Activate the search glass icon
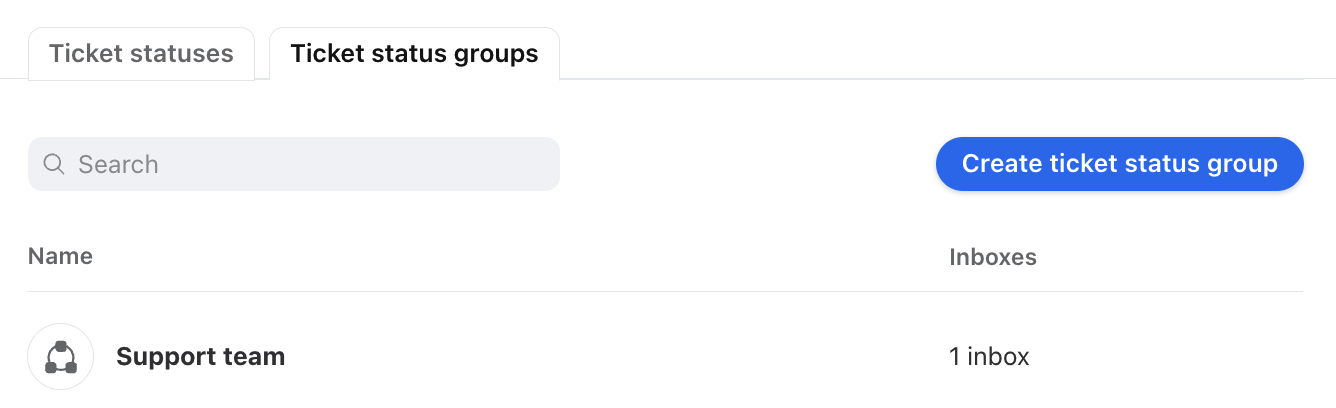This screenshot has height=408, width=1336. click(54, 164)
